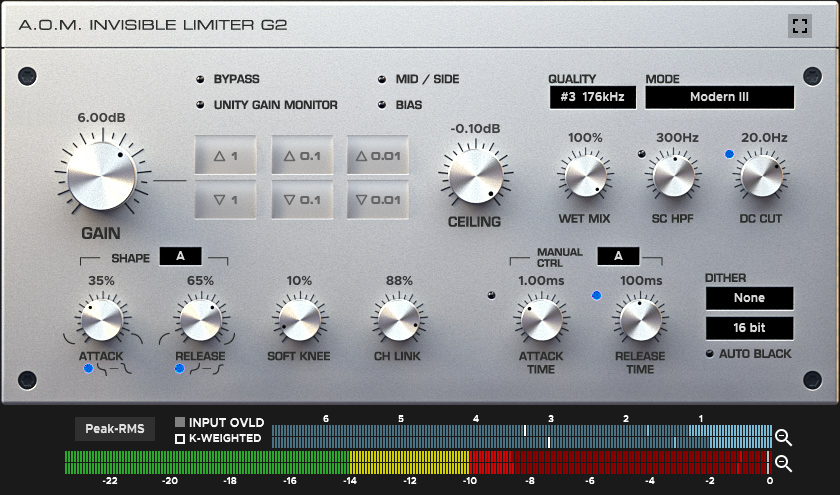Click the gain reduction meter bars
Image resolution: width=840 pixels, height=495 pixels.
[x=522, y=437]
